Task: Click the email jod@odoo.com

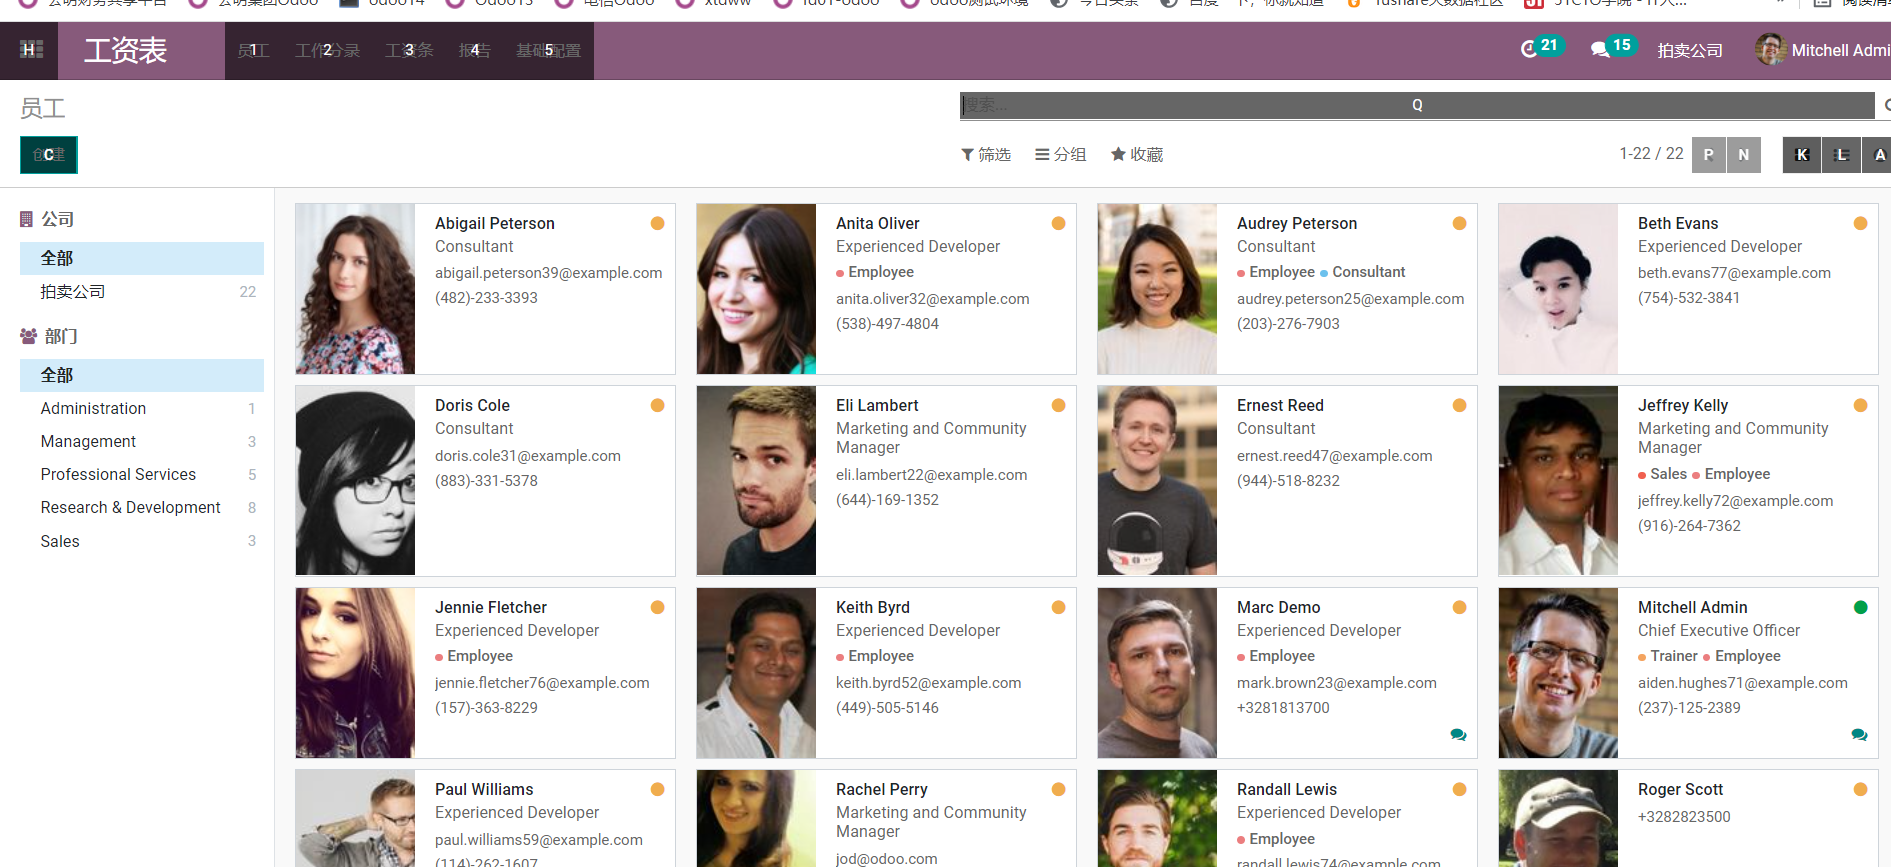Action: [887, 859]
